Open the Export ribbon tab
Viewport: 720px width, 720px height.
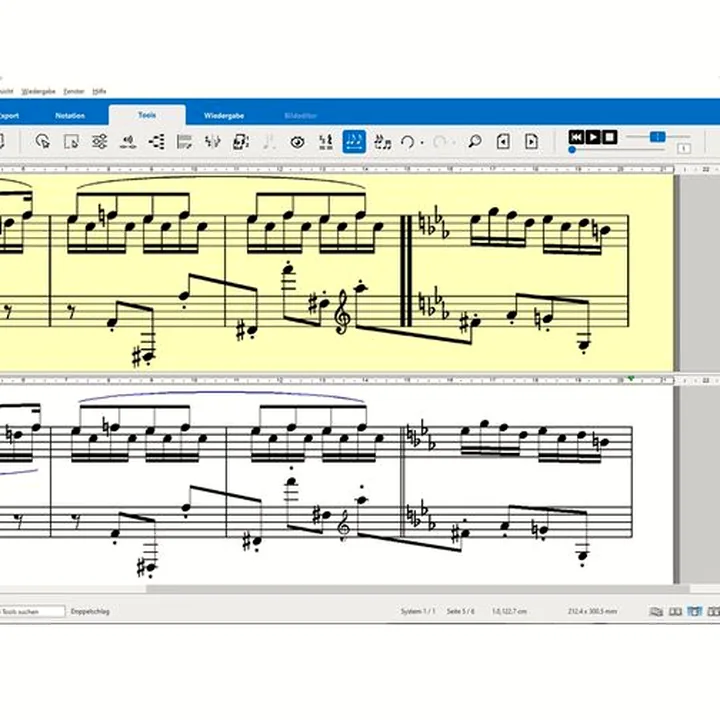[x=8, y=116]
